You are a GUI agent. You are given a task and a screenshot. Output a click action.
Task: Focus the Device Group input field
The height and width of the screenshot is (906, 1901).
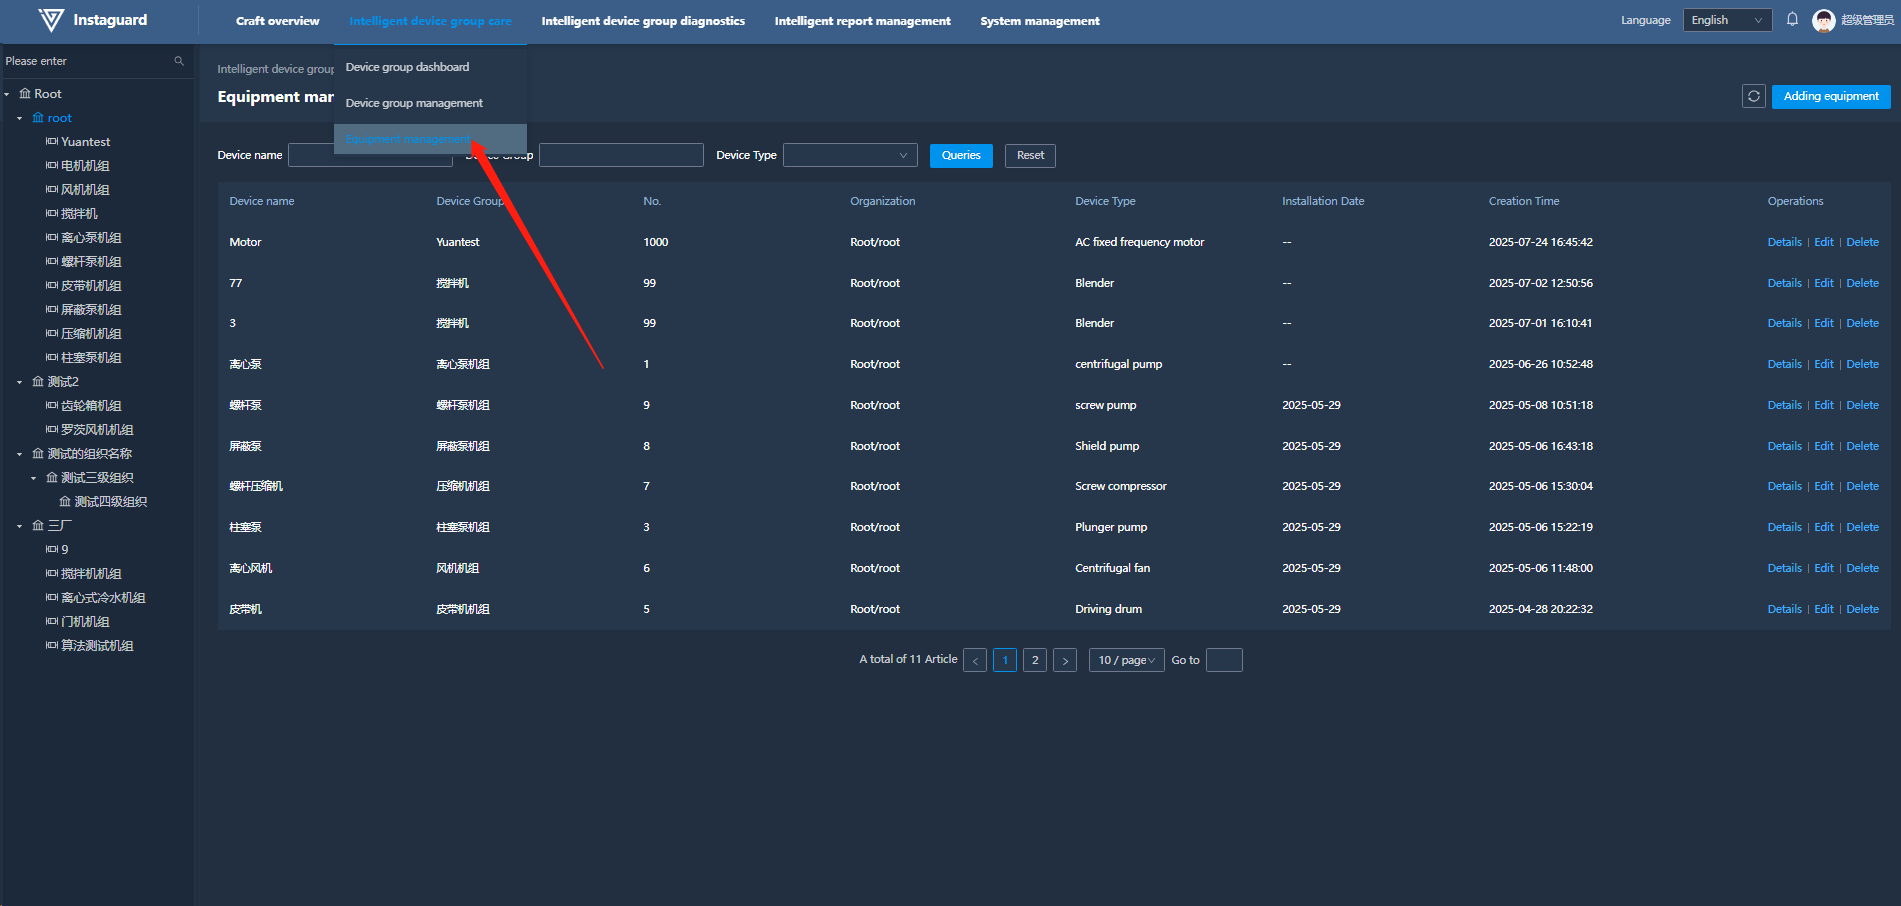click(x=621, y=155)
